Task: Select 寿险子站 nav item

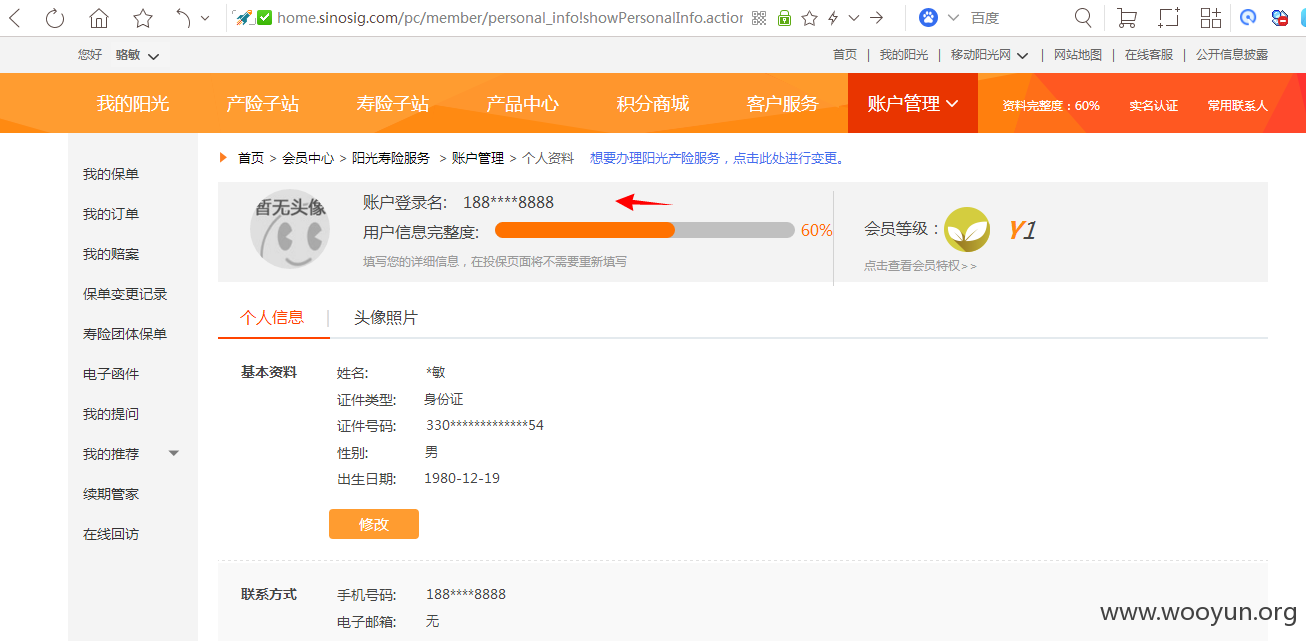Action: click(393, 104)
